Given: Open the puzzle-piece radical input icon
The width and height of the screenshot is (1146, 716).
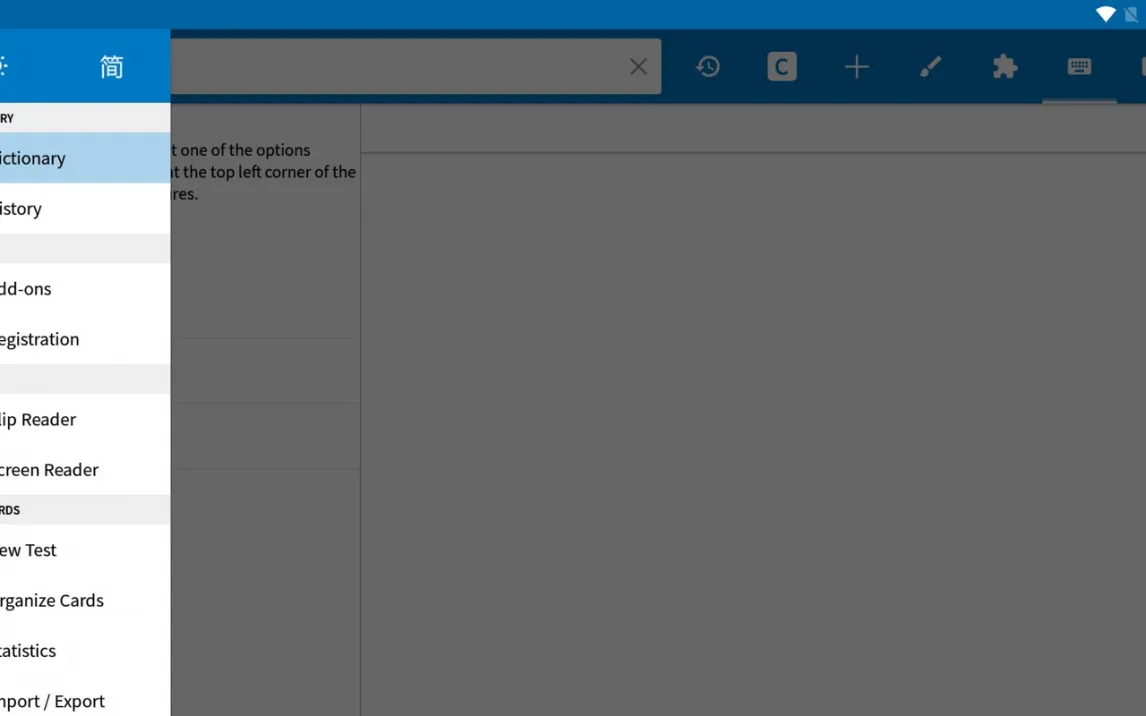Looking at the screenshot, I should pyautogui.click(x=1004, y=67).
